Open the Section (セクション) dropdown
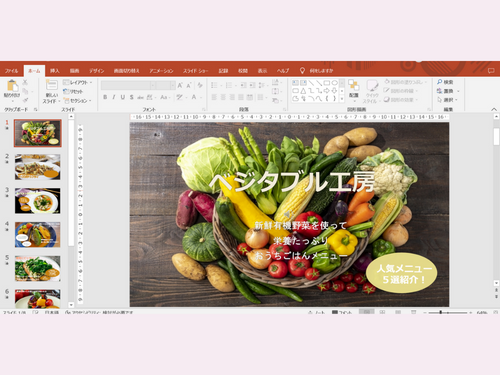This screenshot has width=500, height=375. click(x=77, y=100)
